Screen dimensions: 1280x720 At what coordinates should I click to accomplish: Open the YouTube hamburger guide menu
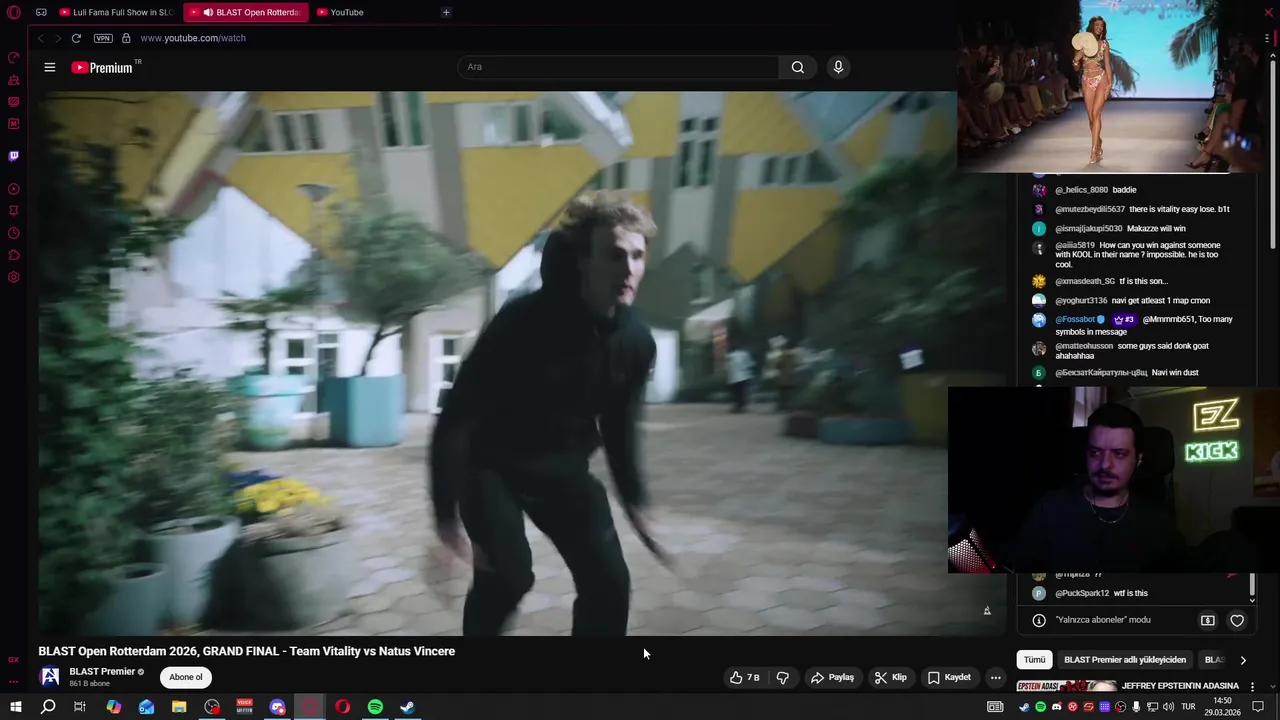[50, 67]
